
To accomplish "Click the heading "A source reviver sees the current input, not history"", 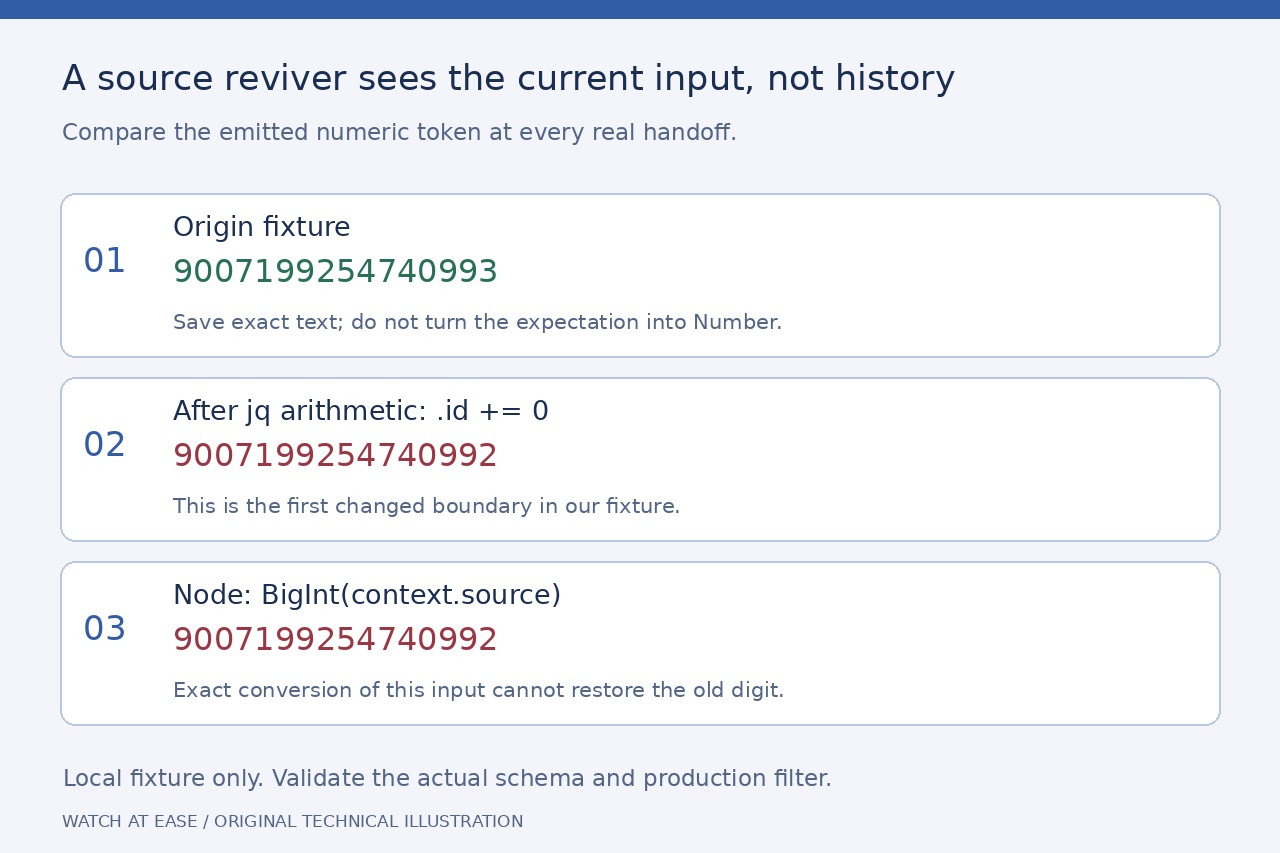I will coord(508,79).
